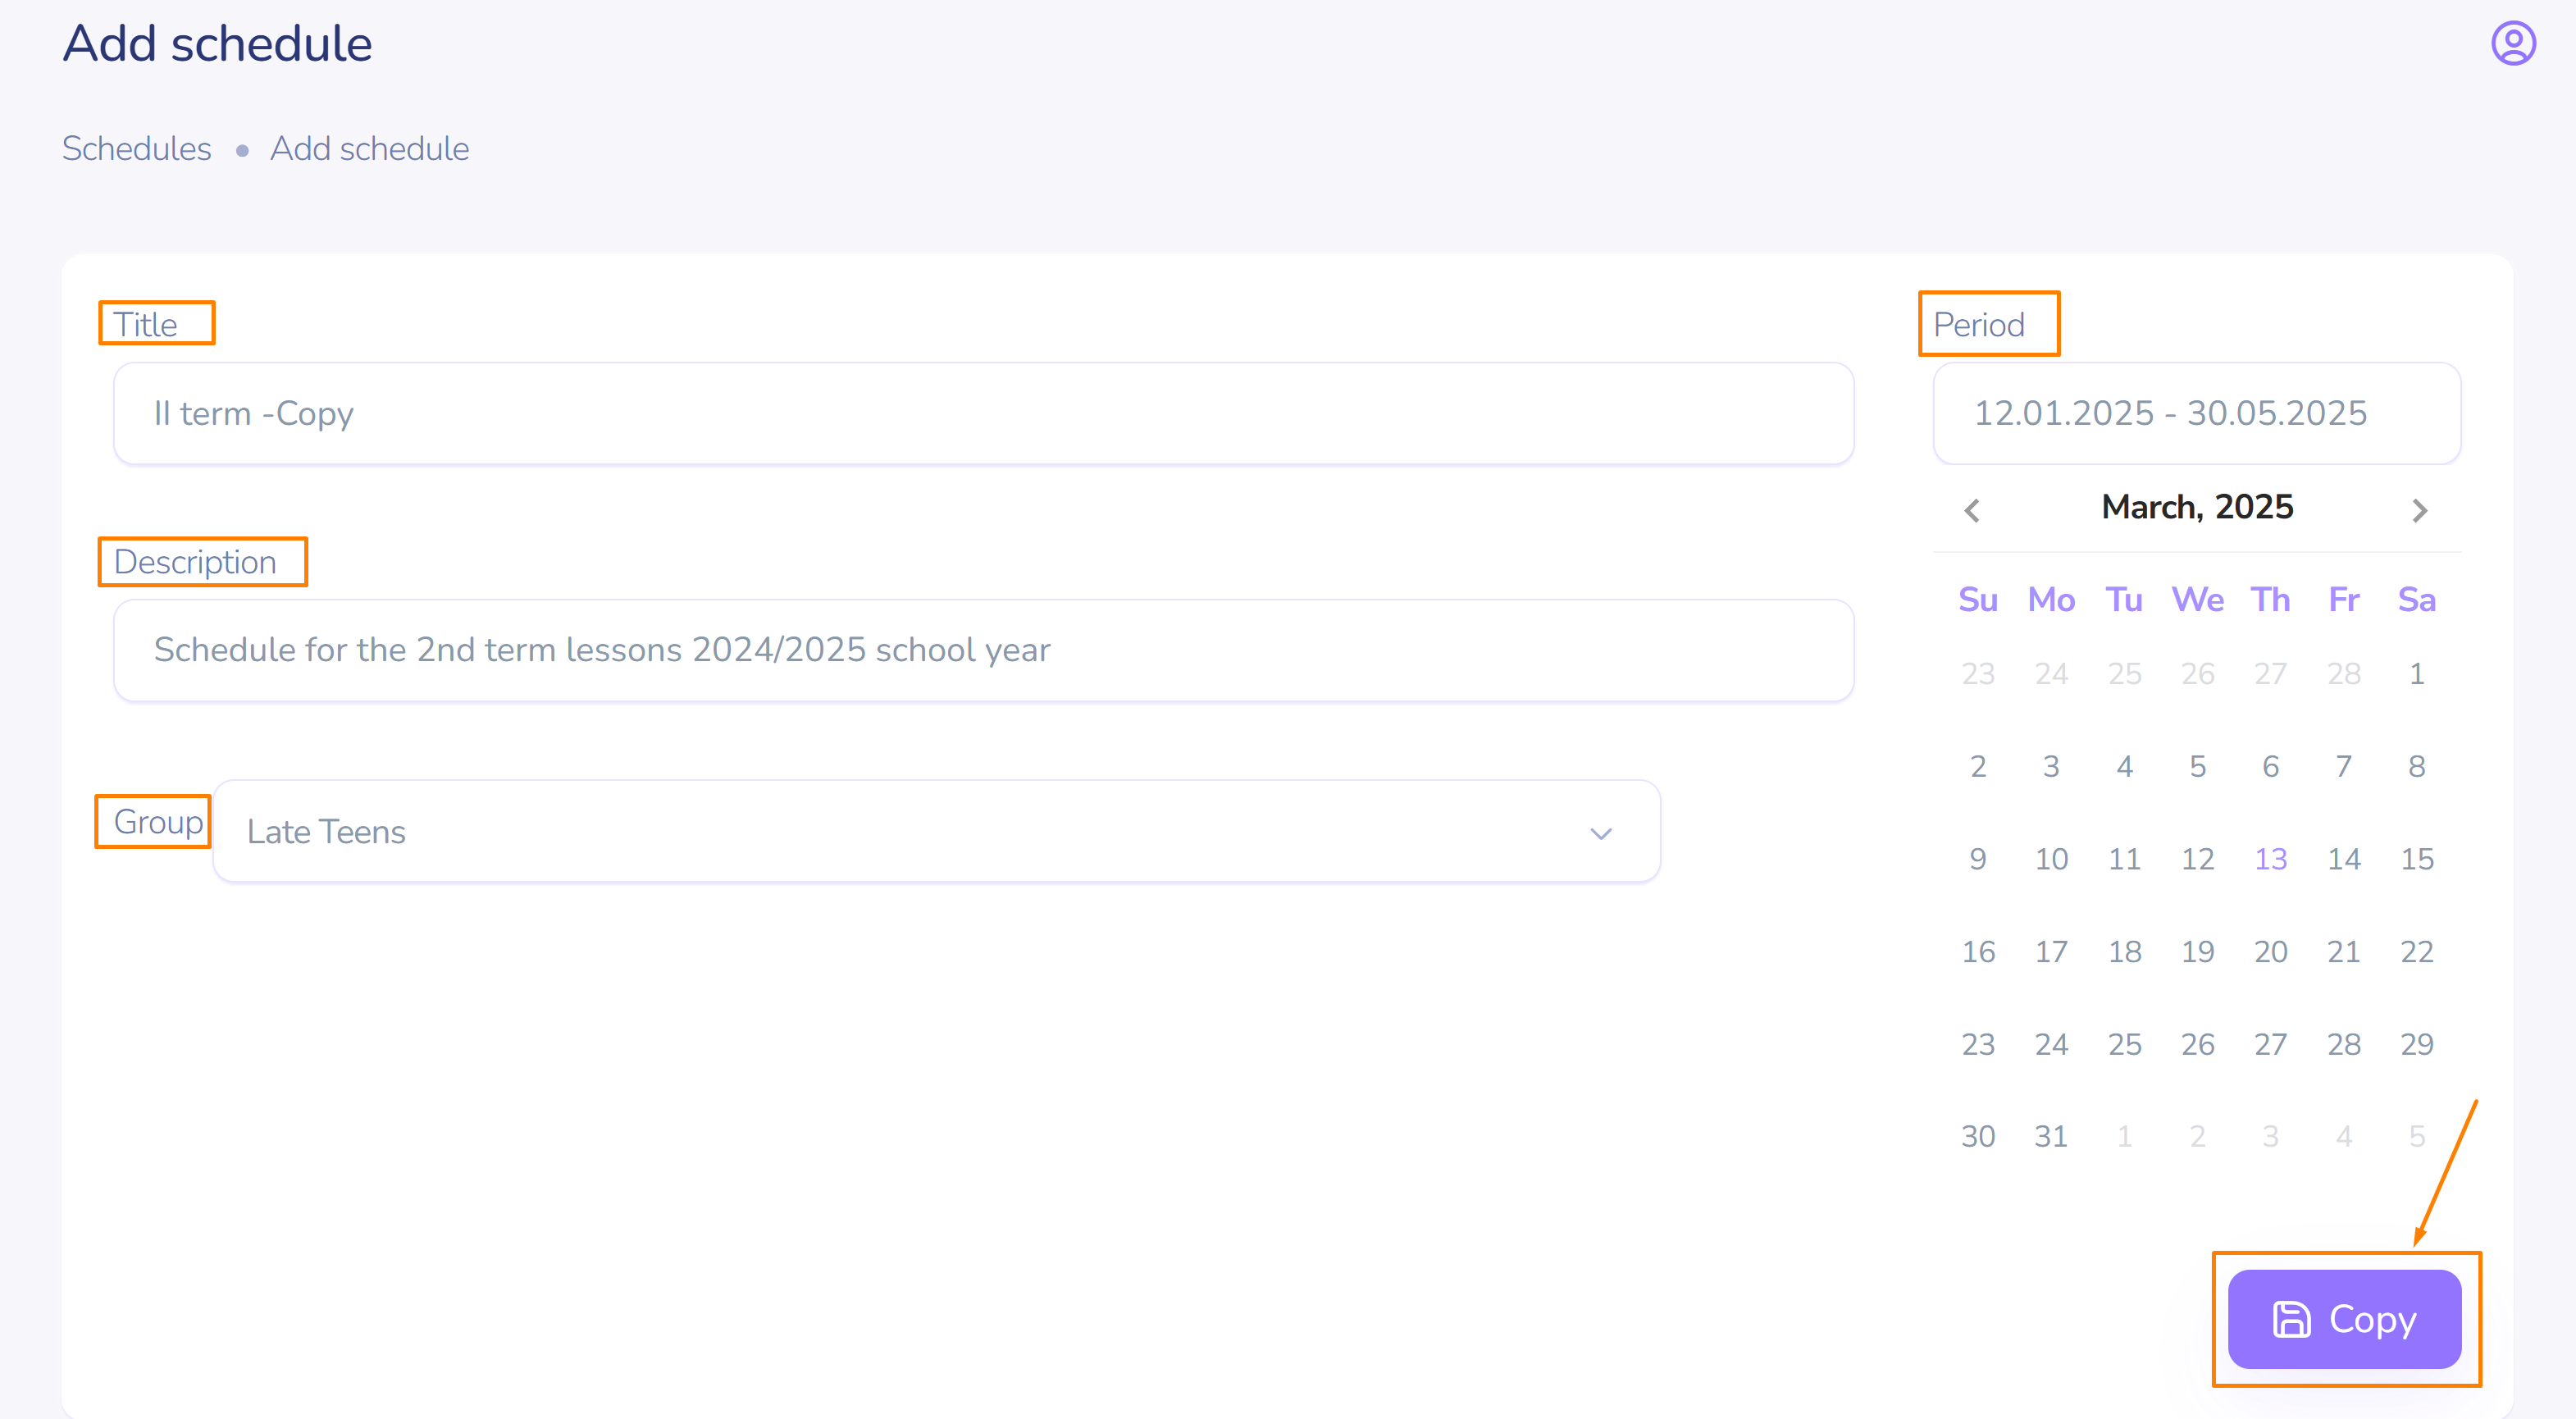Click the save icon on Copy button
The width and height of the screenshot is (2576, 1419).
tap(2291, 1319)
